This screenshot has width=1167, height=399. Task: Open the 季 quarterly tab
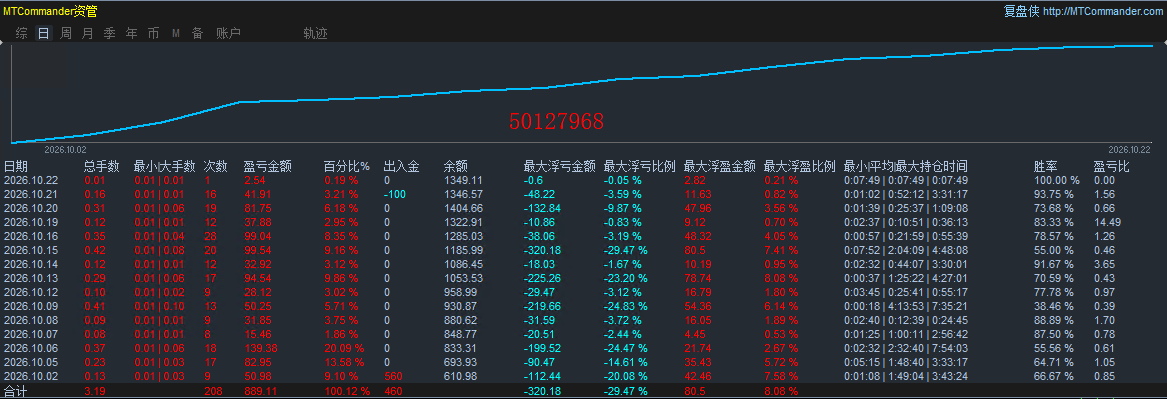pyautogui.click(x=109, y=33)
